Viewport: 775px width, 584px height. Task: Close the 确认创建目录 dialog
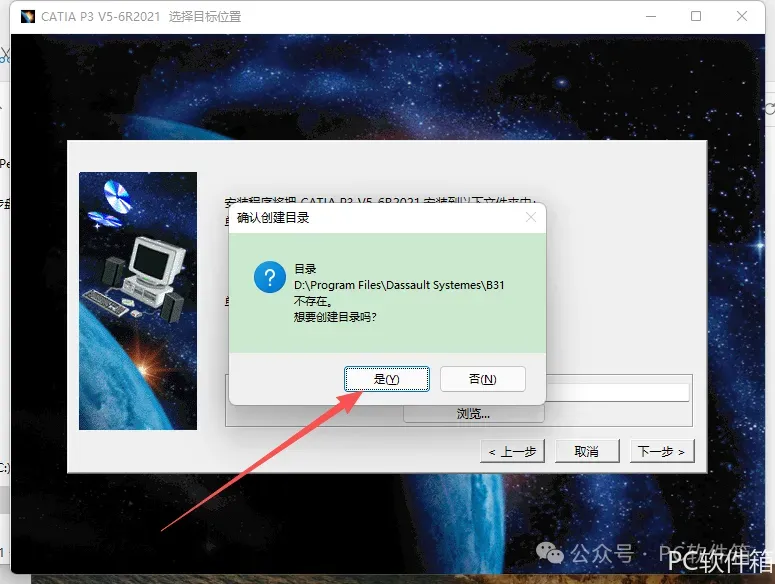click(531, 217)
